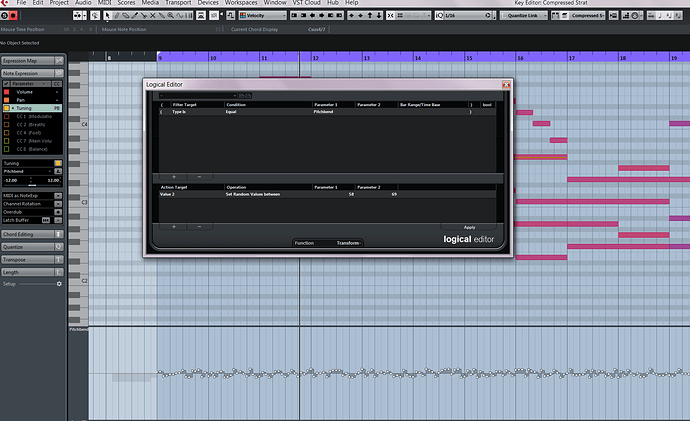Open the Transport menu
Image resolution: width=690 pixels, height=421 pixels.
point(178,3)
